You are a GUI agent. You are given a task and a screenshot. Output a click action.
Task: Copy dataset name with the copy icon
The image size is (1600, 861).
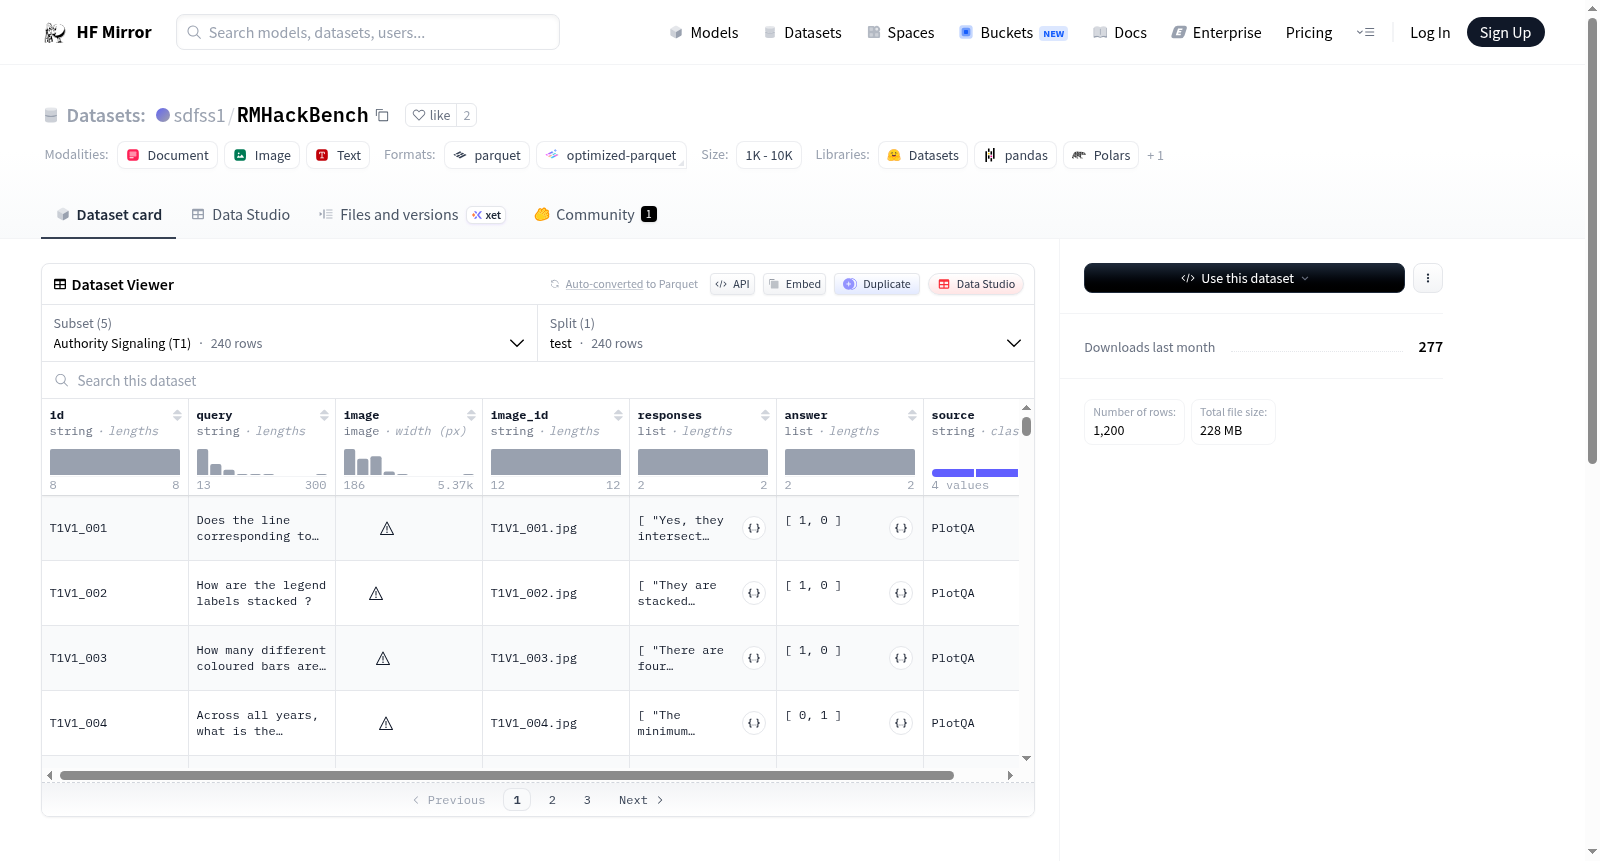[382, 115]
